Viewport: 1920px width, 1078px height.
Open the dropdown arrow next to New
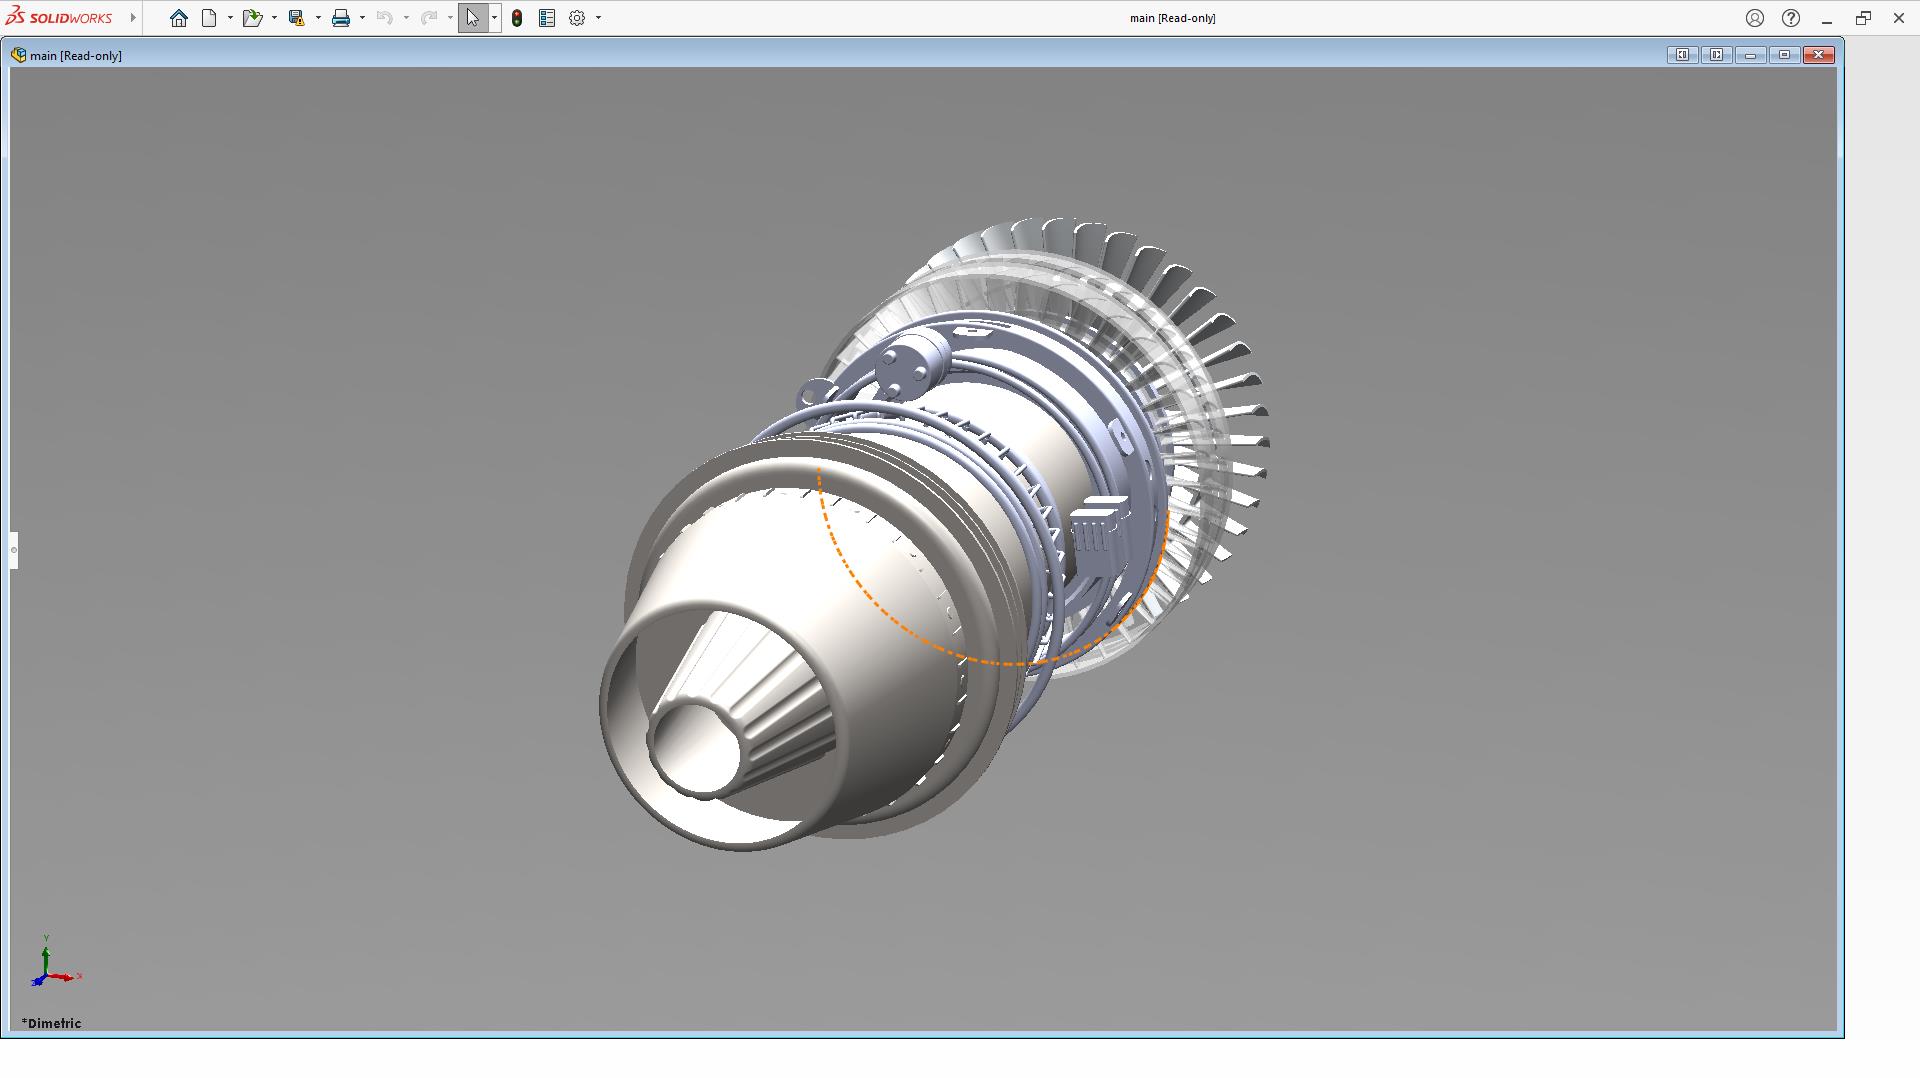(230, 18)
